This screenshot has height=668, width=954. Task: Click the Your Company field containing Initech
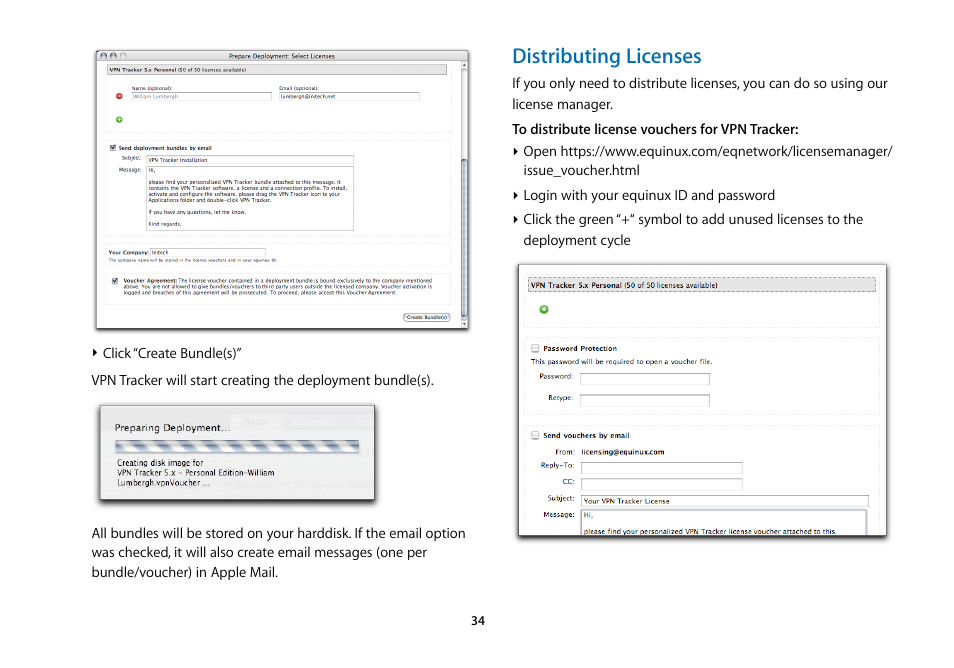click(207, 252)
